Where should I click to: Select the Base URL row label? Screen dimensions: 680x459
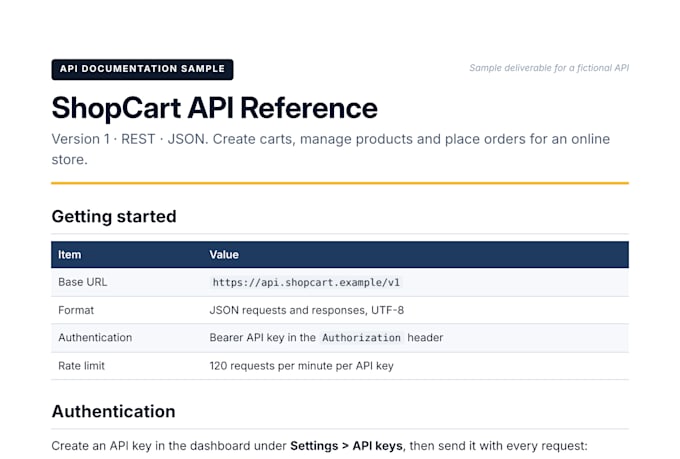[82, 282]
